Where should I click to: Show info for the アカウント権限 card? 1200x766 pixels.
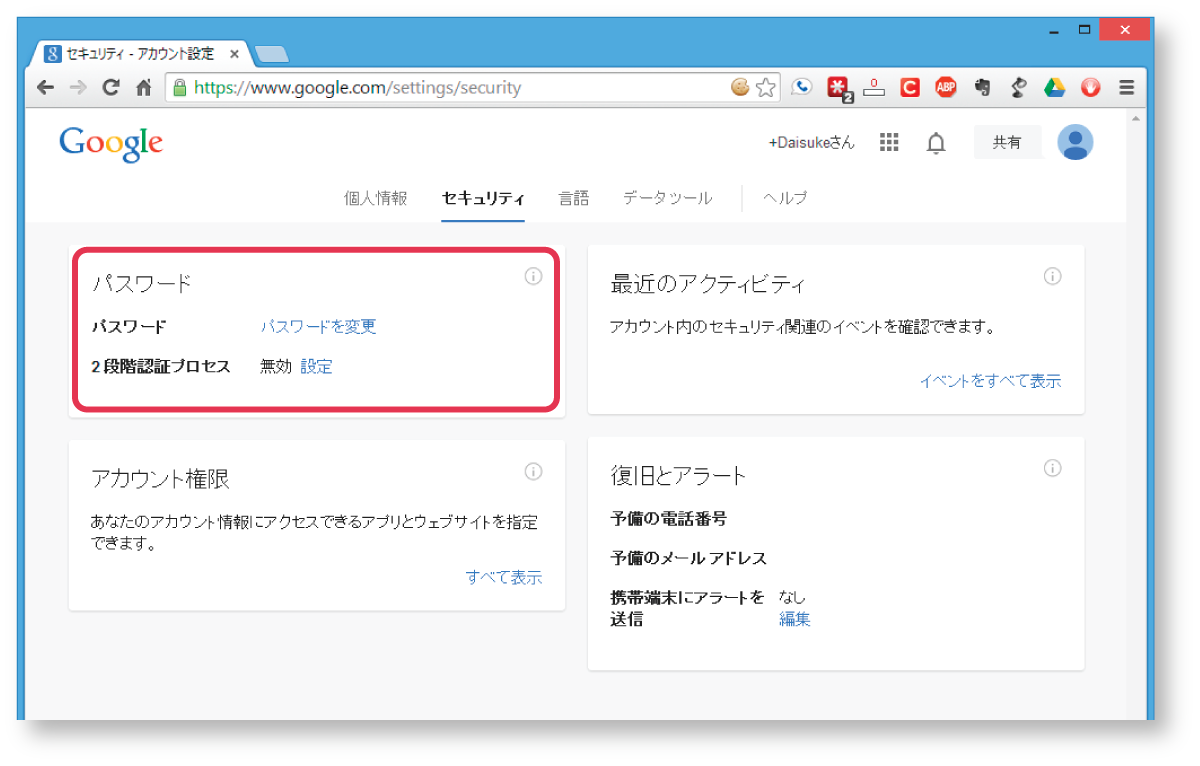(x=533, y=471)
